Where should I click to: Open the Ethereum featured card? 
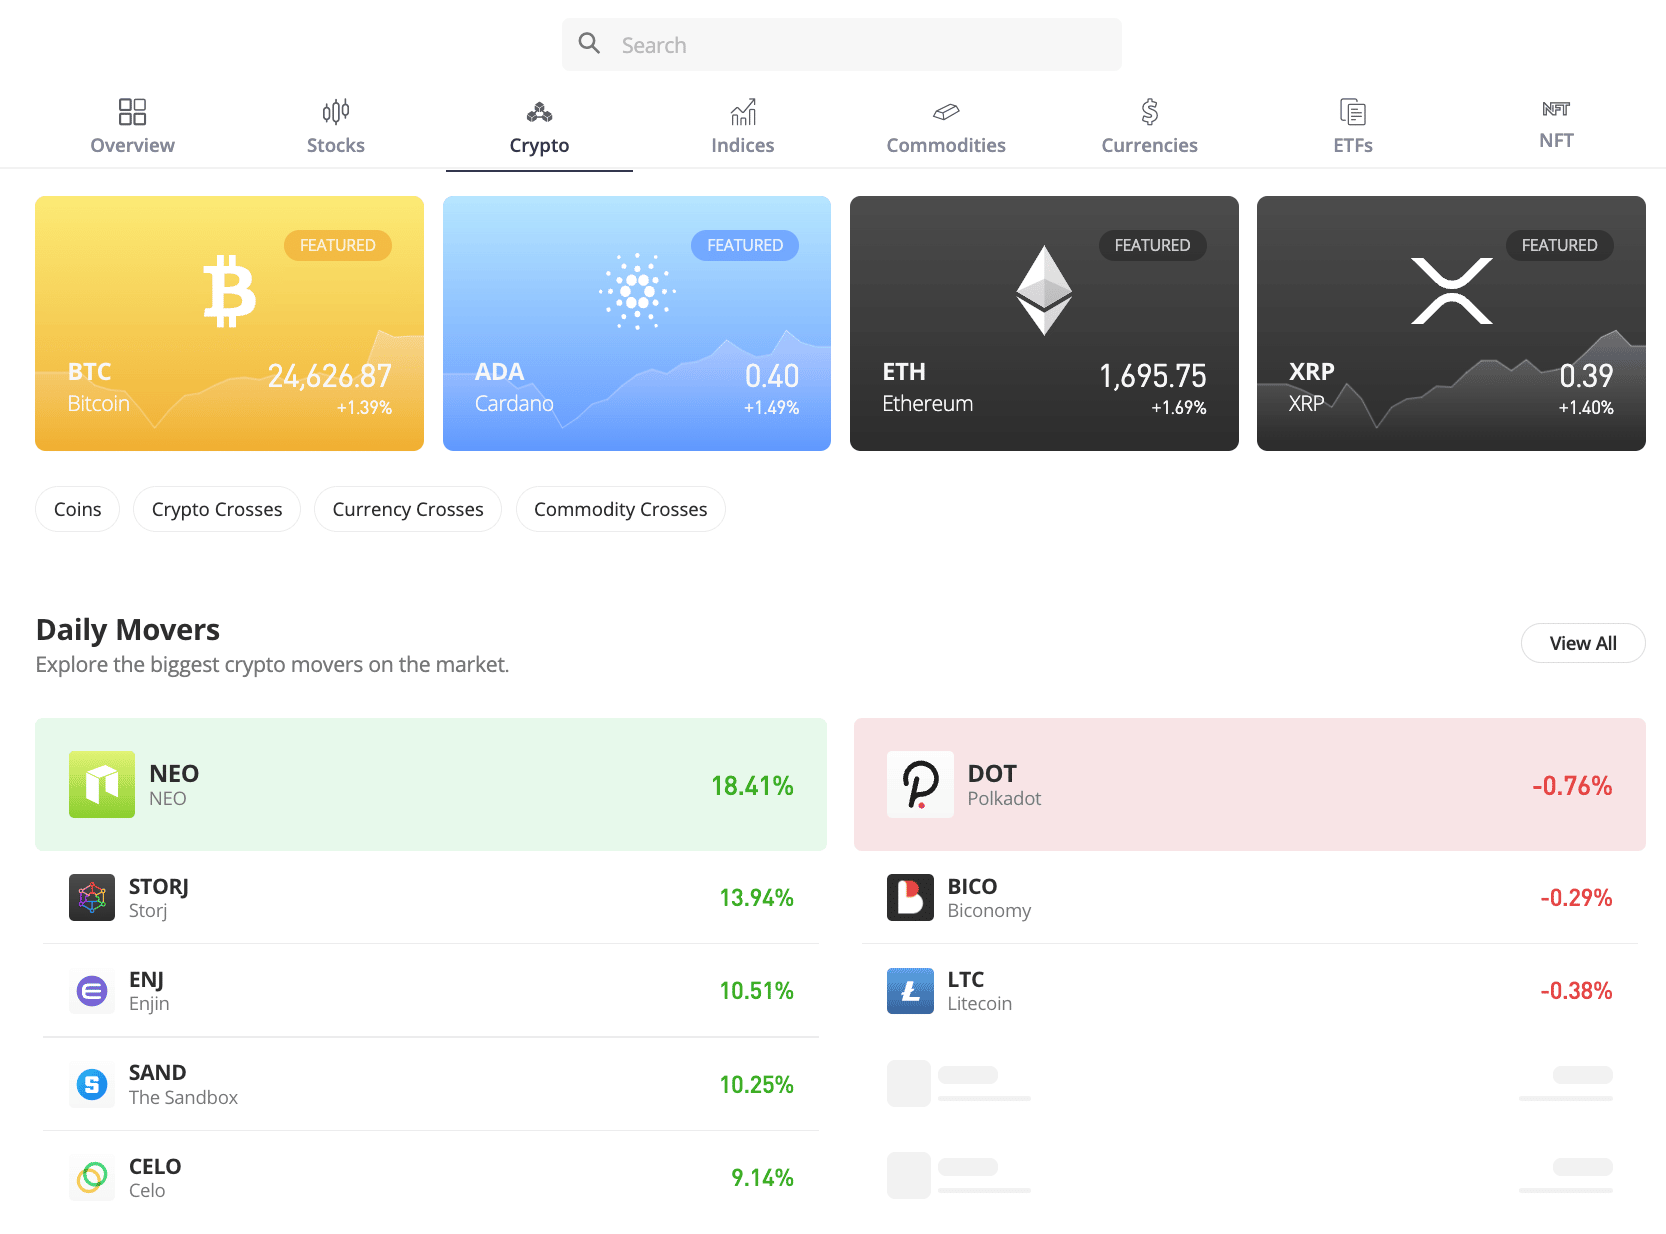(1044, 323)
